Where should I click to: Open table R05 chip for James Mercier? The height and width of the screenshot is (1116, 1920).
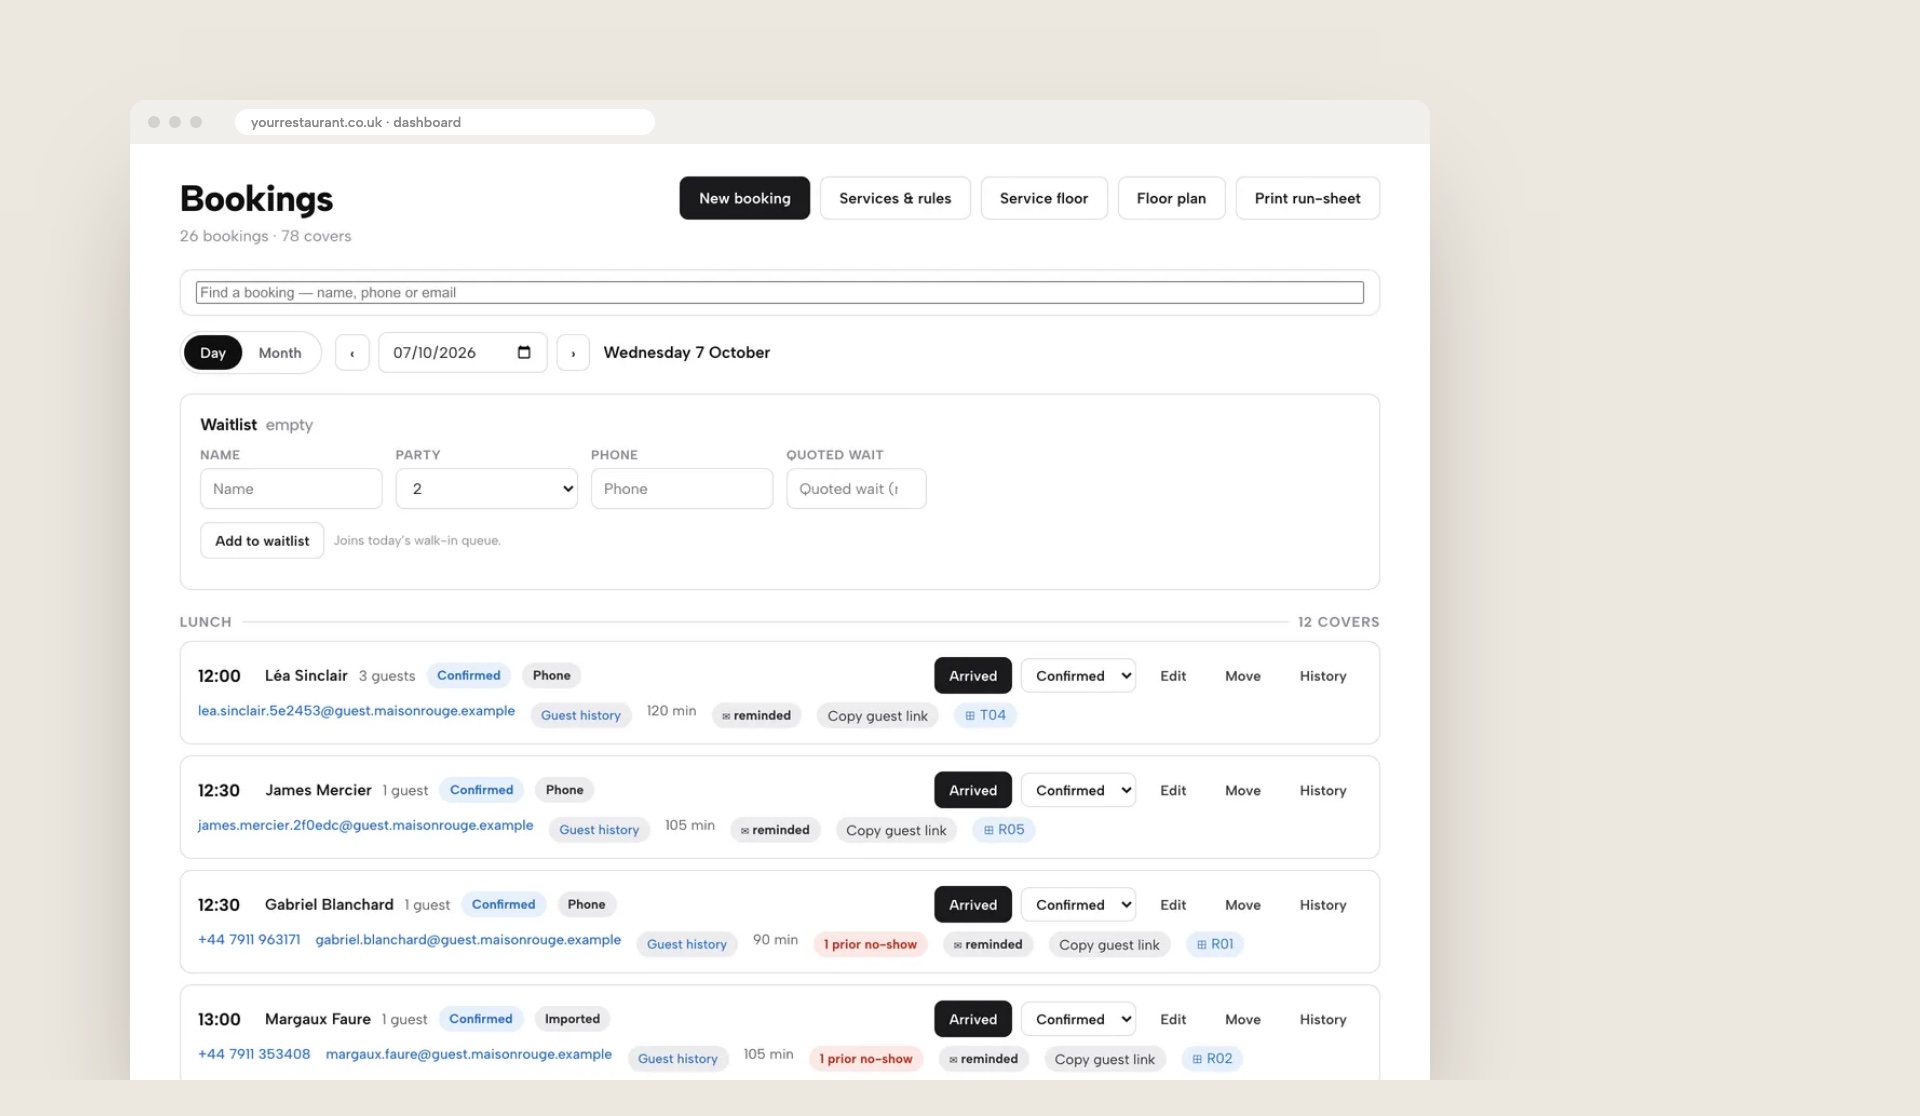1004,830
